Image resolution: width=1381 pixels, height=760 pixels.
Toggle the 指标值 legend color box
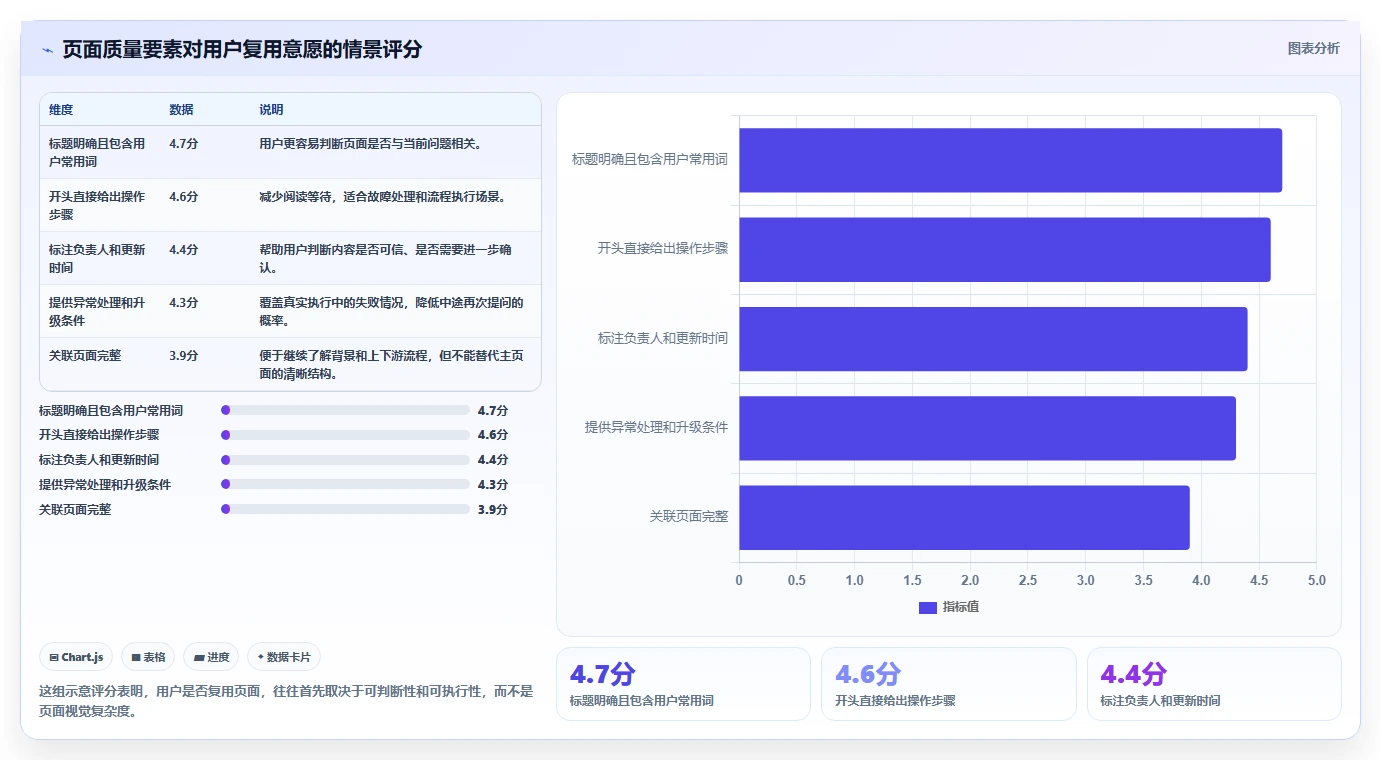coord(927,607)
